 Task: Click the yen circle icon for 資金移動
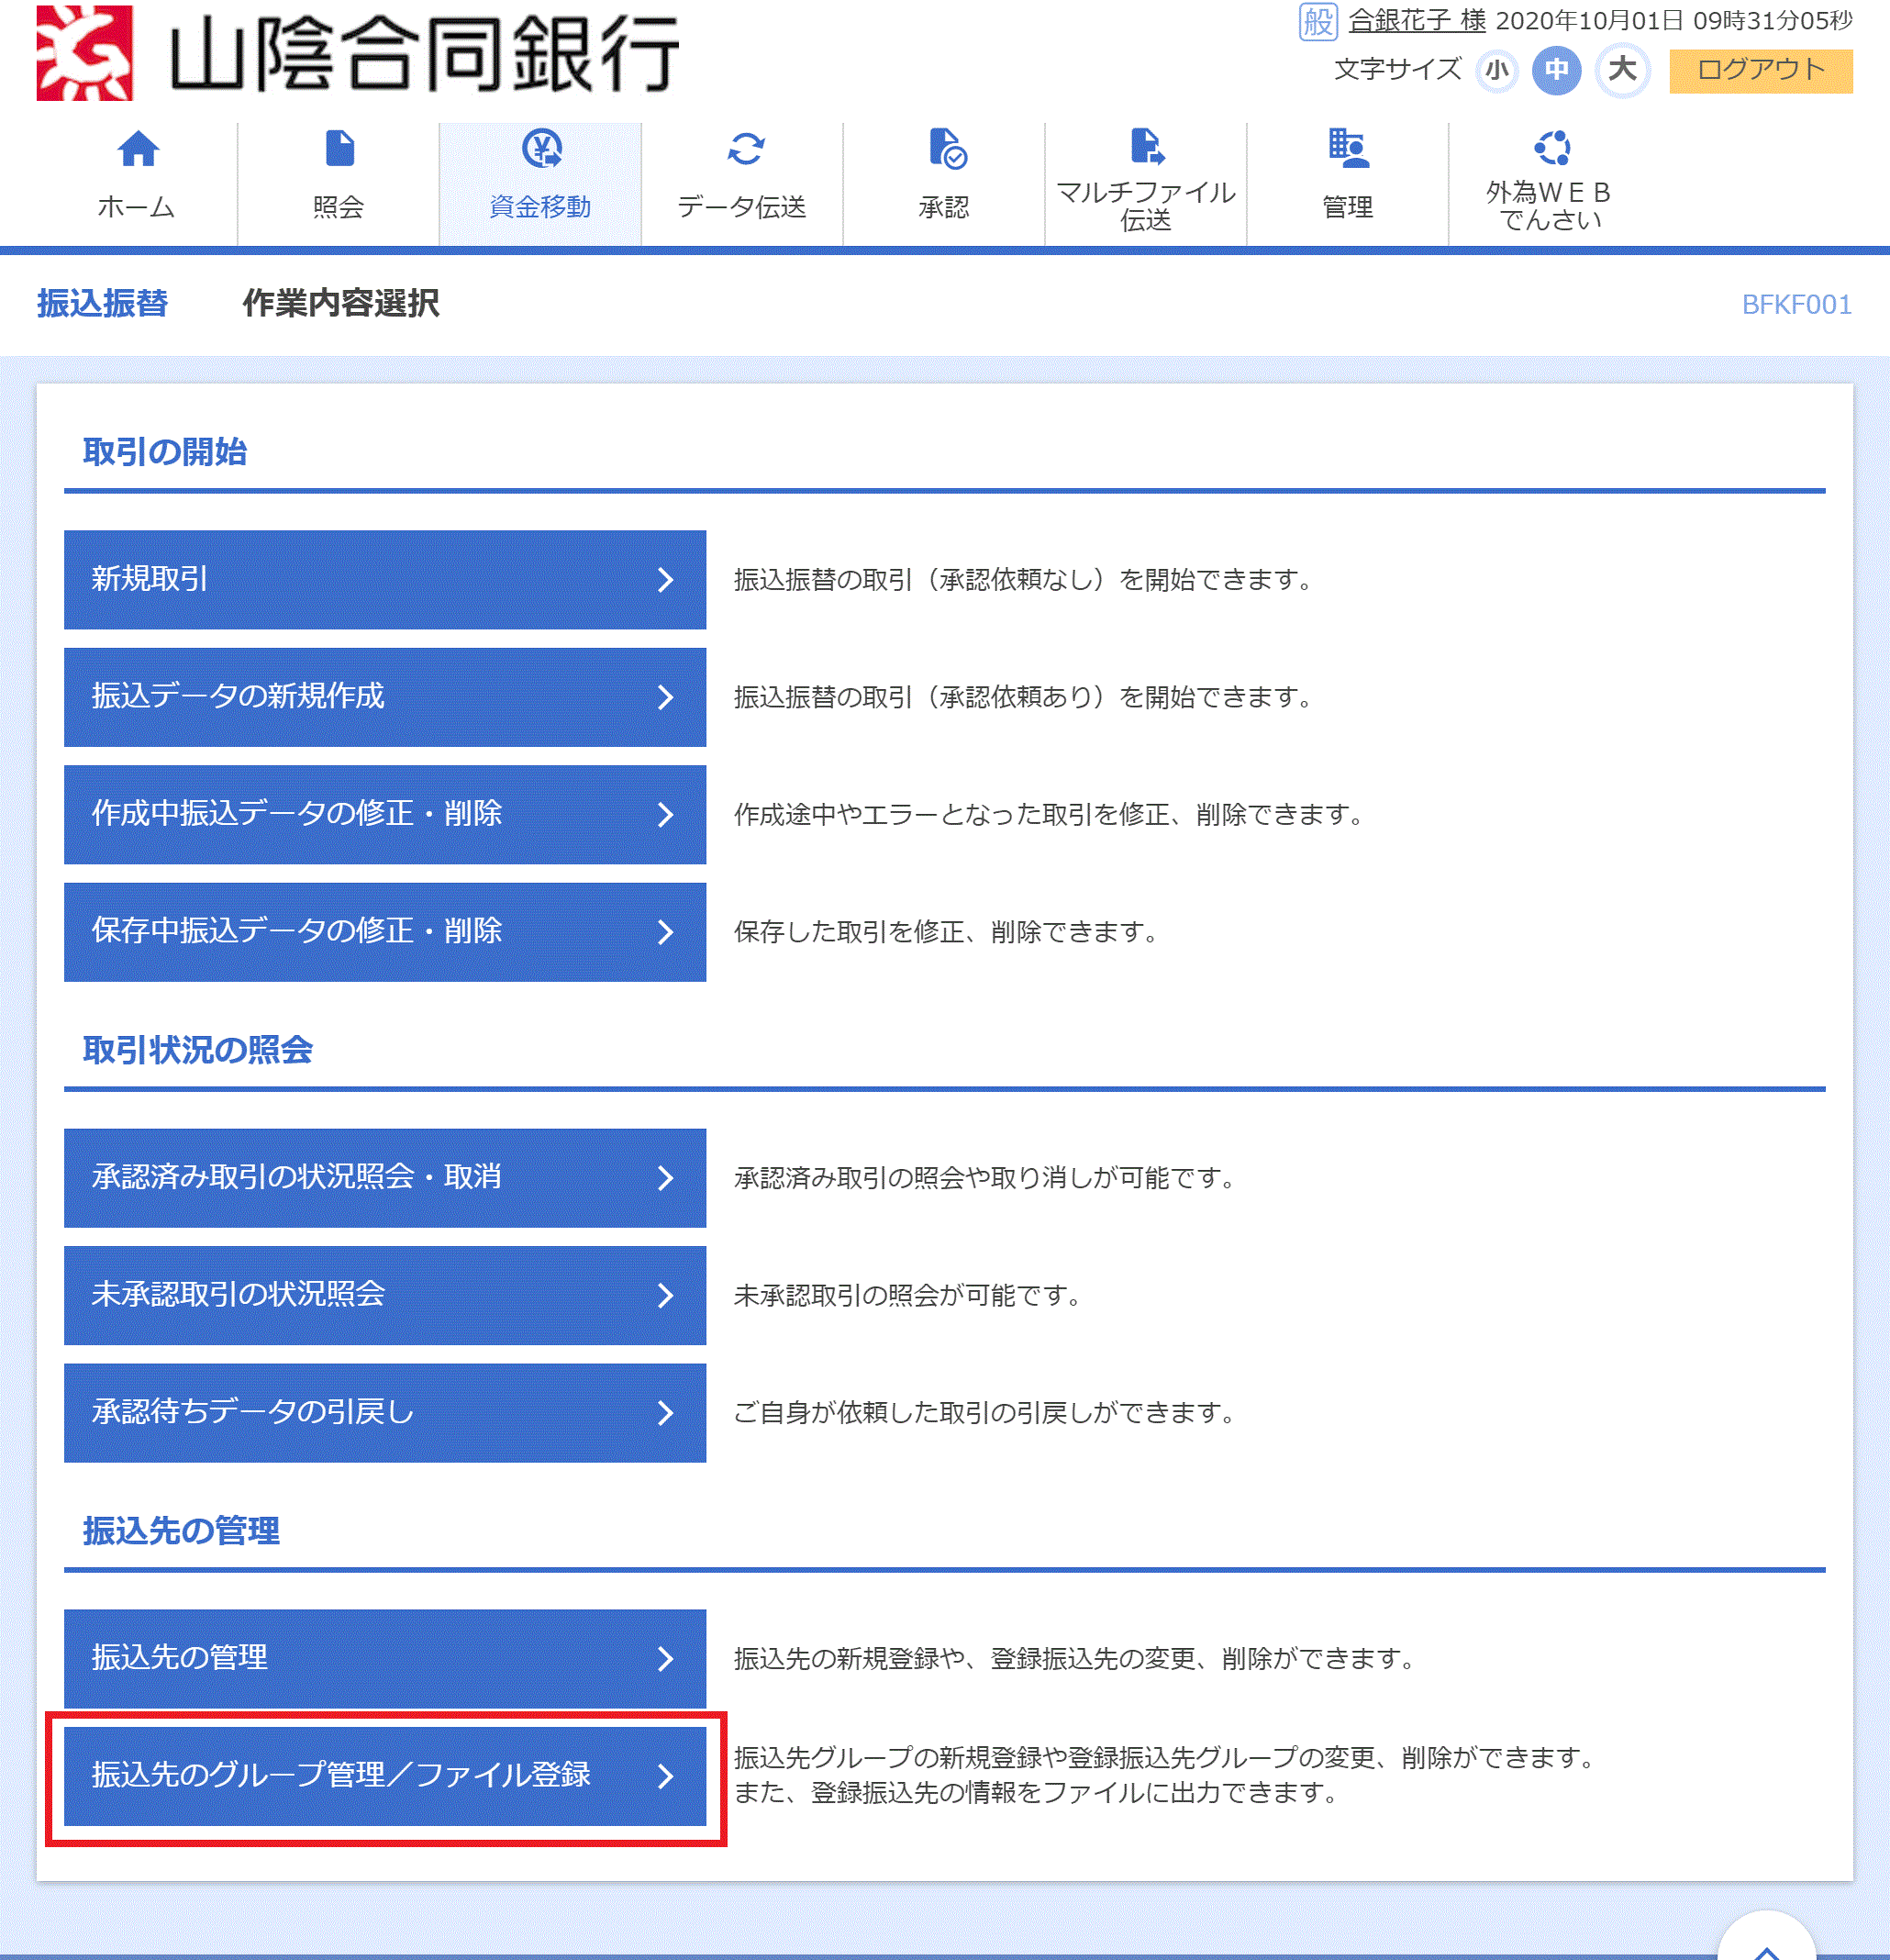(542, 148)
